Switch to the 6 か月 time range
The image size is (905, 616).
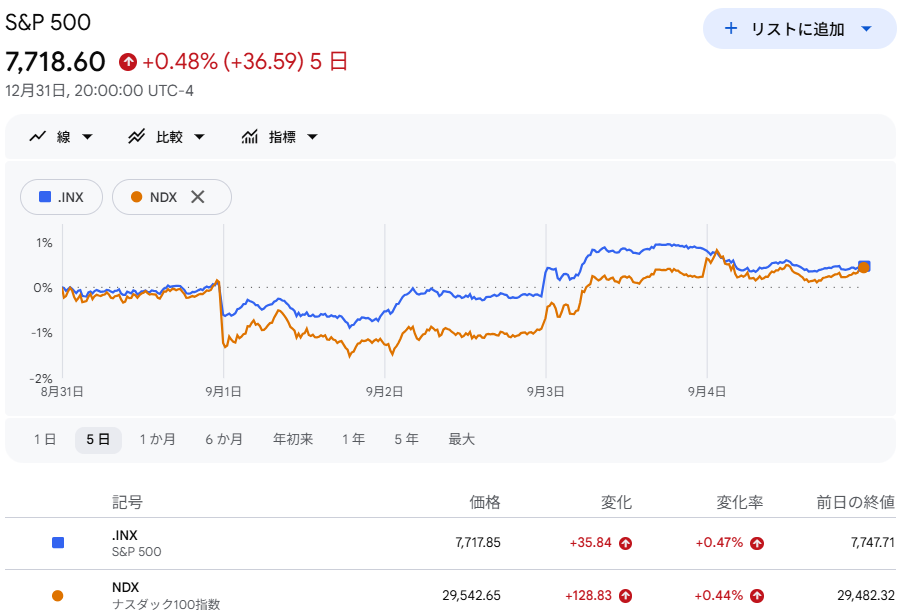point(224,439)
